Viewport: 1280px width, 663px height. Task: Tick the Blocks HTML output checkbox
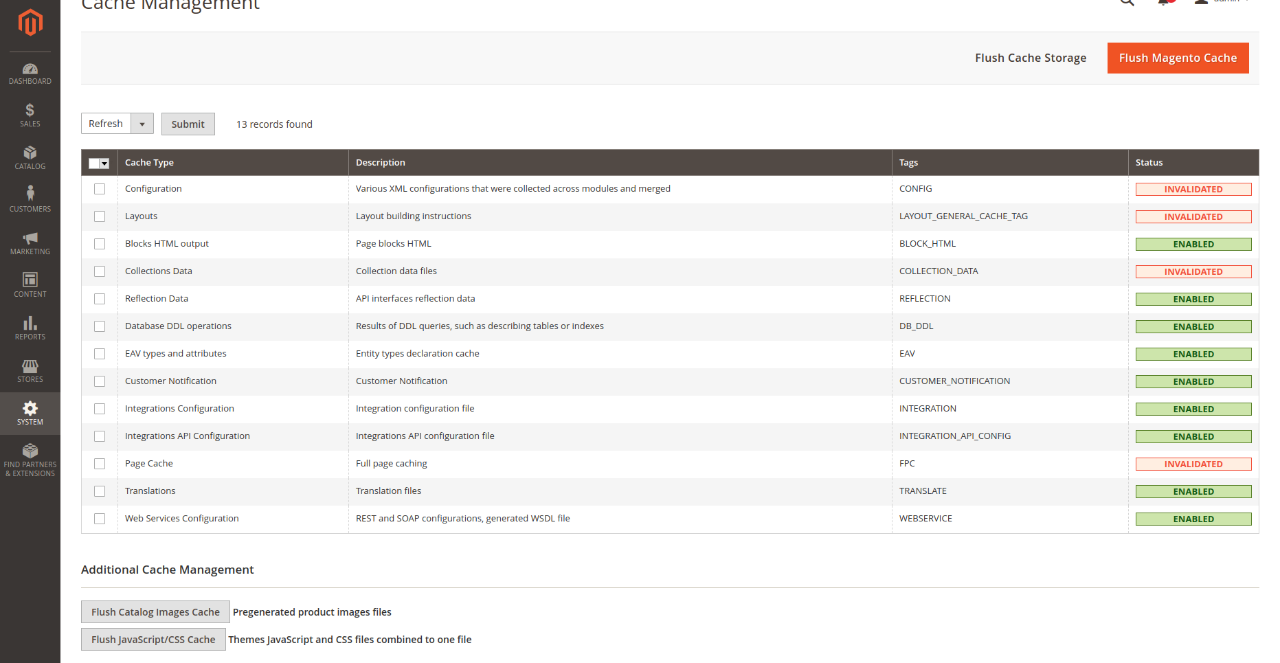point(99,244)
